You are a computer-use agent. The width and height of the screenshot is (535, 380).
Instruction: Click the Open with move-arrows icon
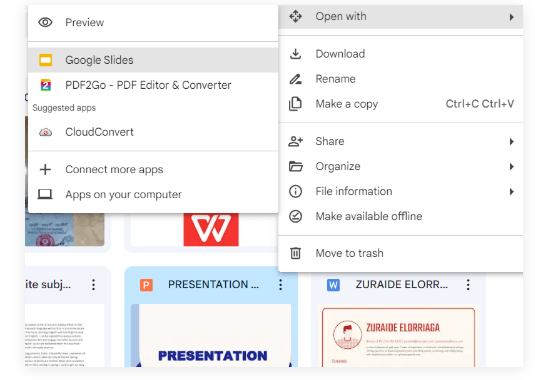(295, 16)
